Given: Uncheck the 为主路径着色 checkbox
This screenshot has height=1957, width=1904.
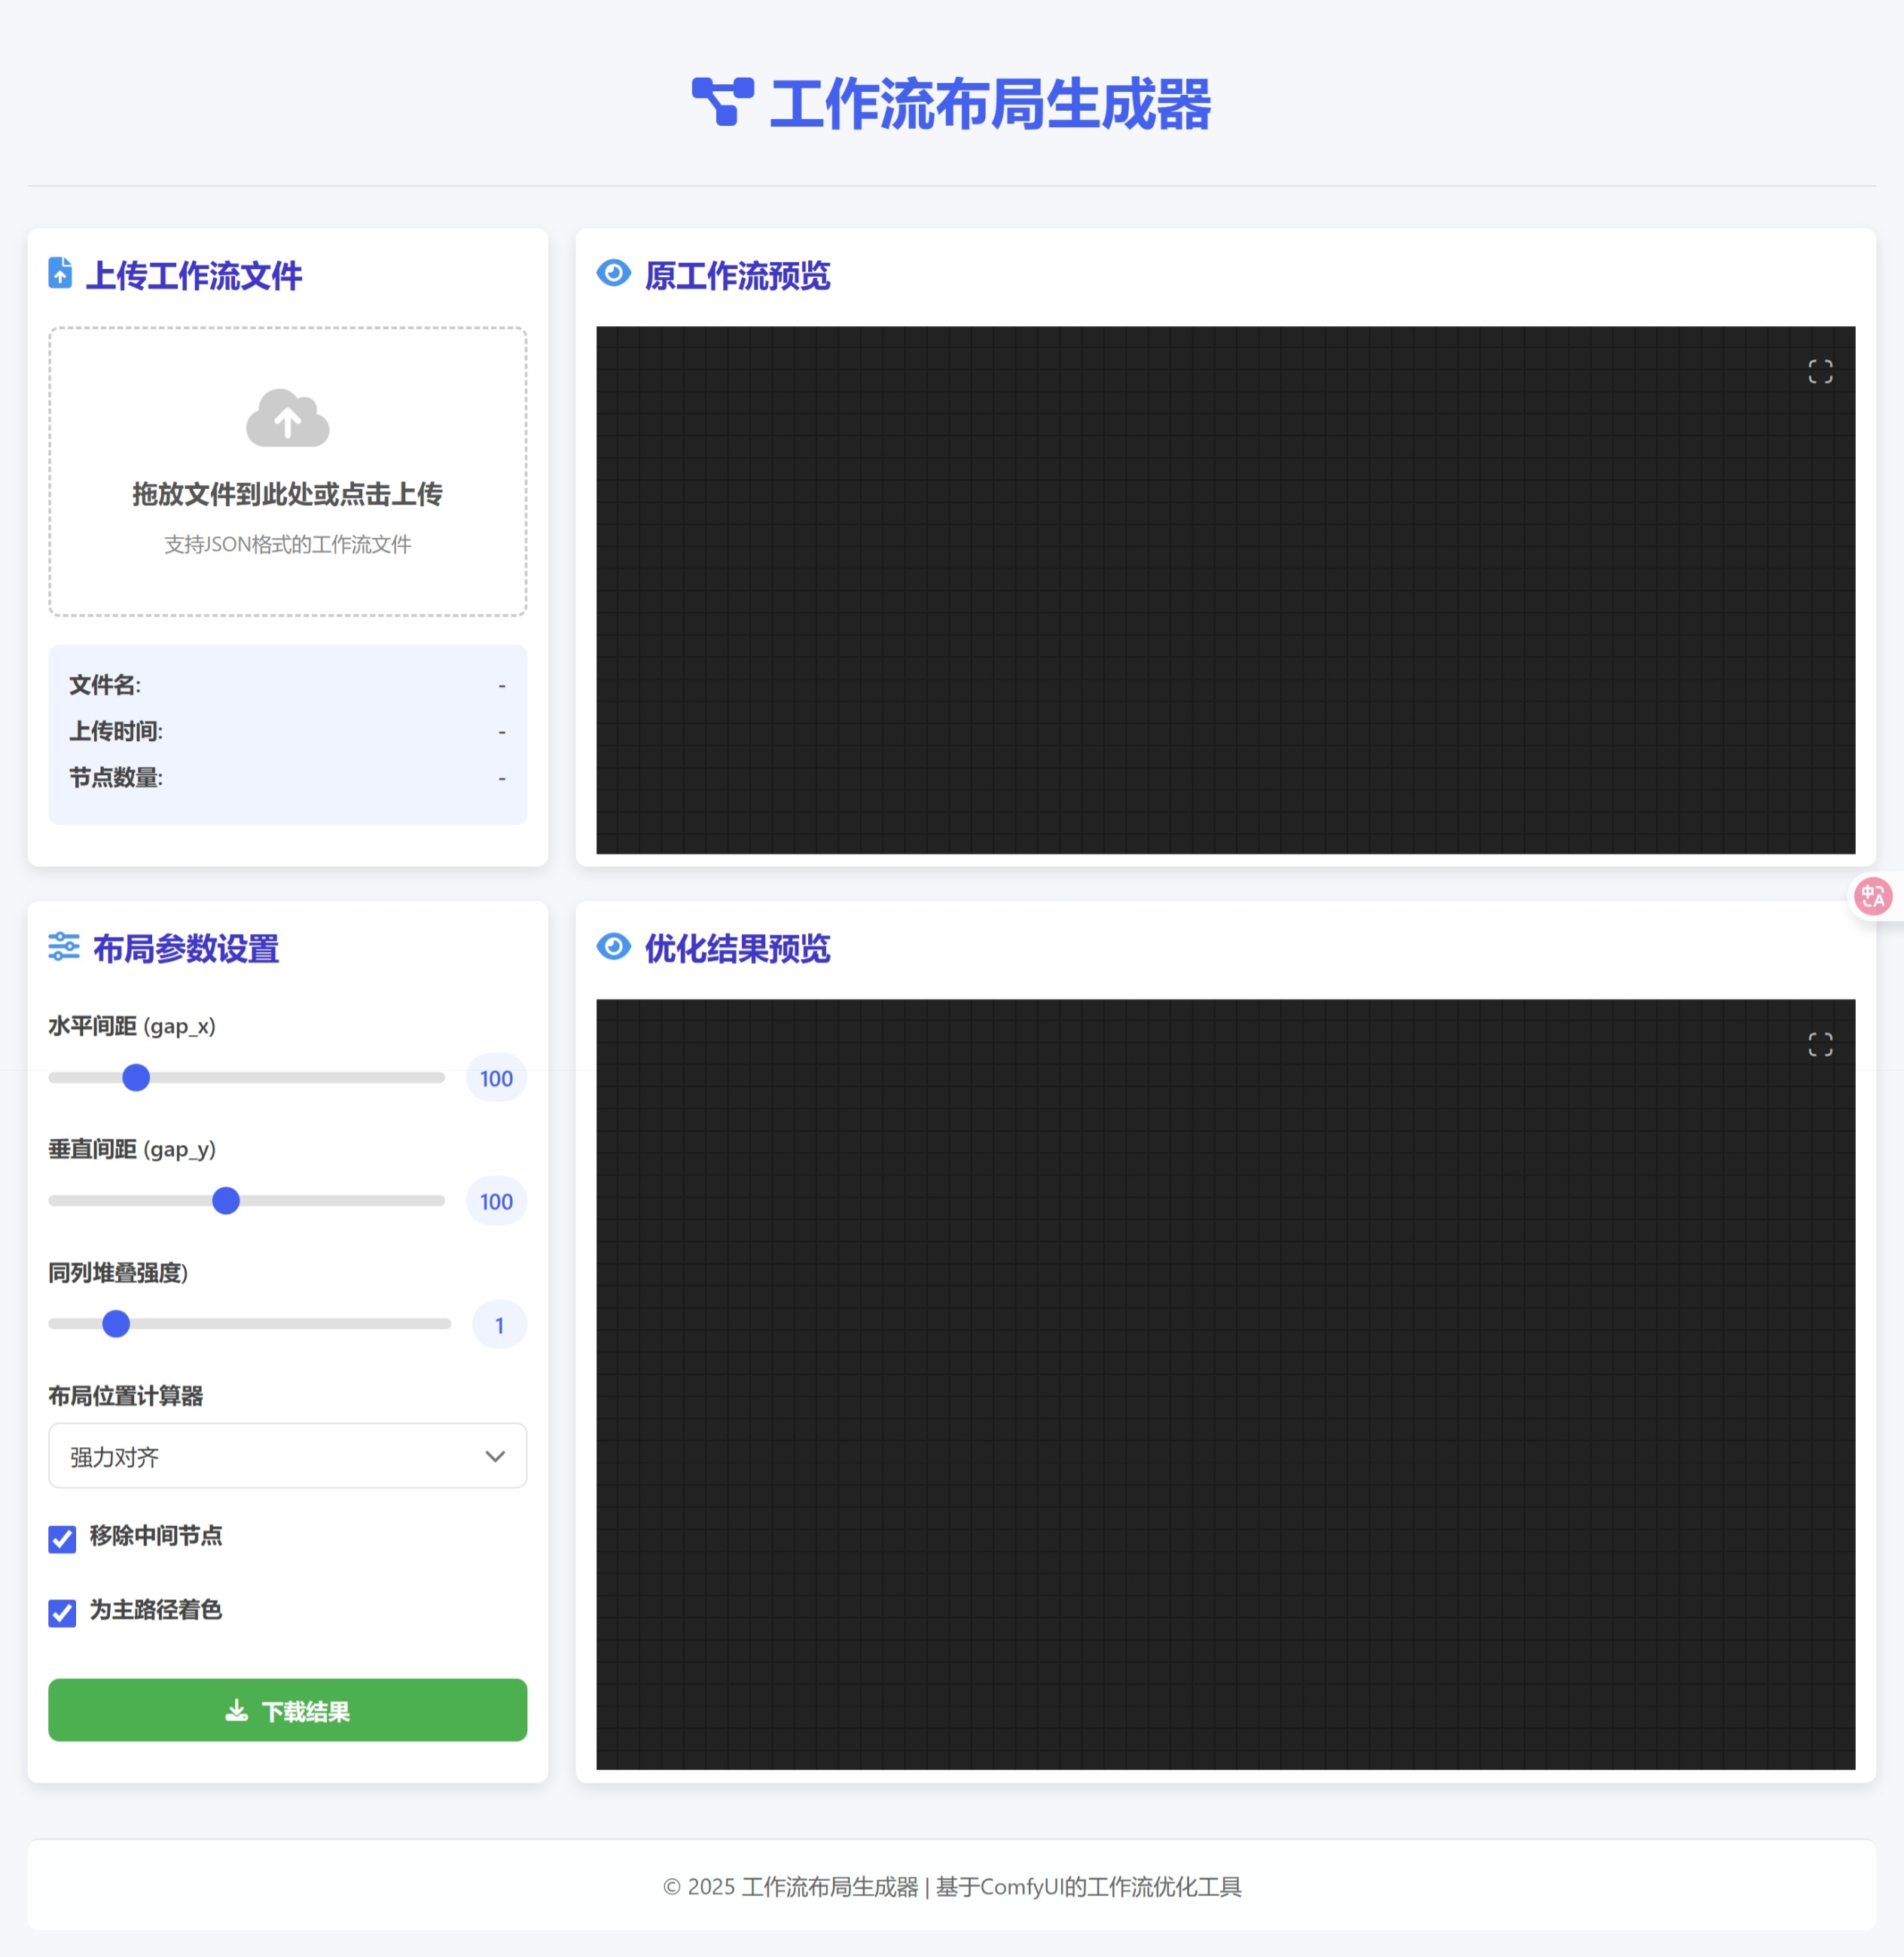Looking at the screenshot, I should tap(62, 1613).
